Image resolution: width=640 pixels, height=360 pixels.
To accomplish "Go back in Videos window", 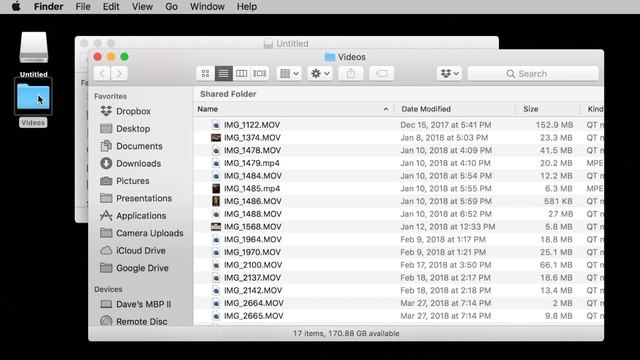I will [102, 73].
